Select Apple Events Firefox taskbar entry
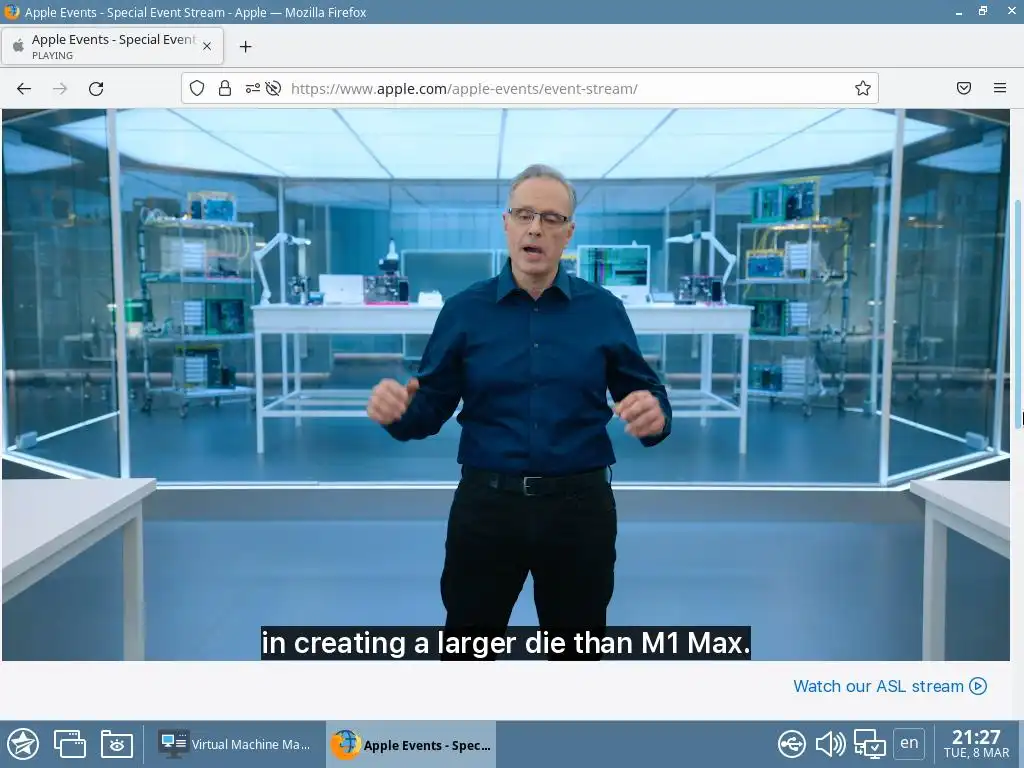The image size is (1024, 768). [411, 744]
